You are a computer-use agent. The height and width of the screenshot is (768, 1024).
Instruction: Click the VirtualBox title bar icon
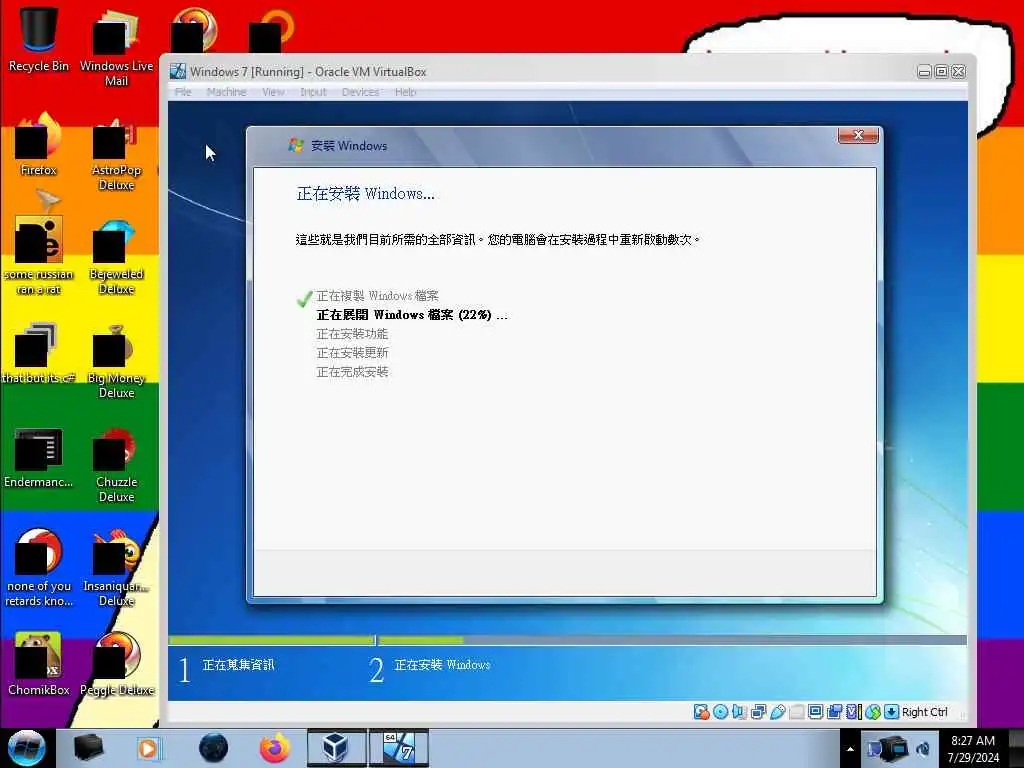tap(178, 71)
